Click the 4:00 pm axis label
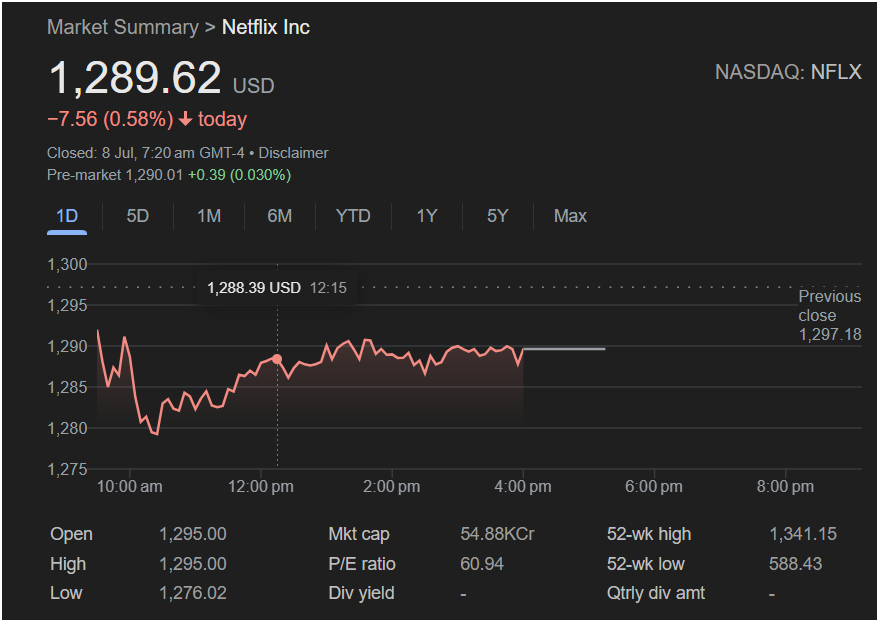The height and width of the screenshot is (622, 879). pyautogui.click(x=522, y=486)
